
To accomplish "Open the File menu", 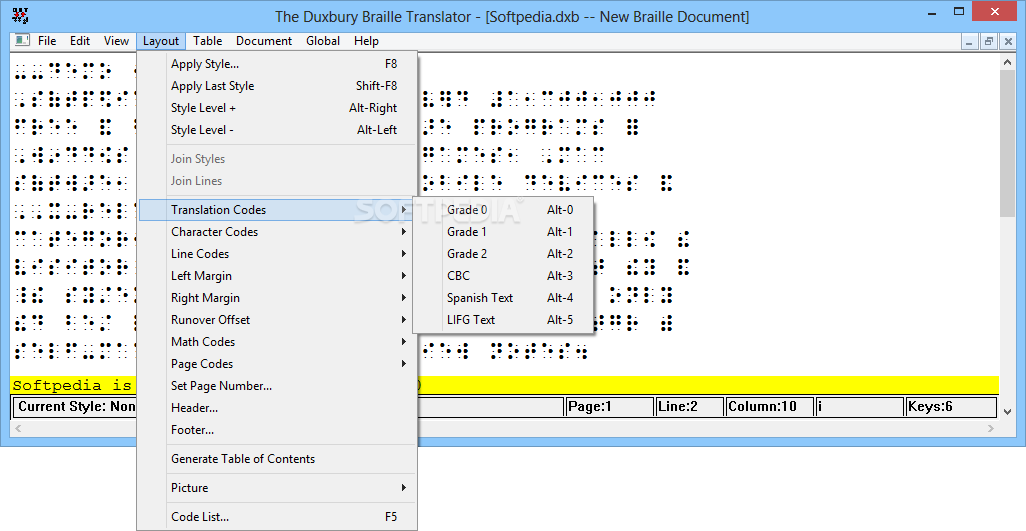I will [47, 41].
